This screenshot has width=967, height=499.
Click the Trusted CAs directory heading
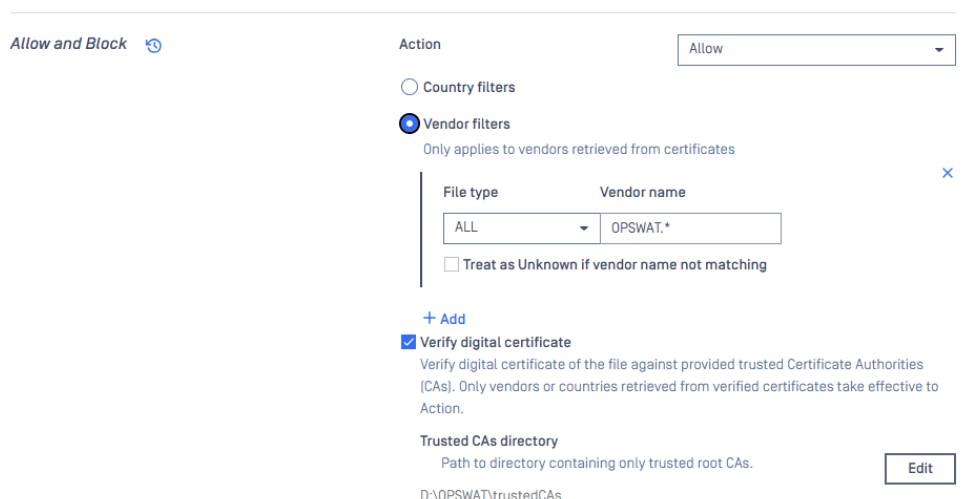tap(488, 441)
